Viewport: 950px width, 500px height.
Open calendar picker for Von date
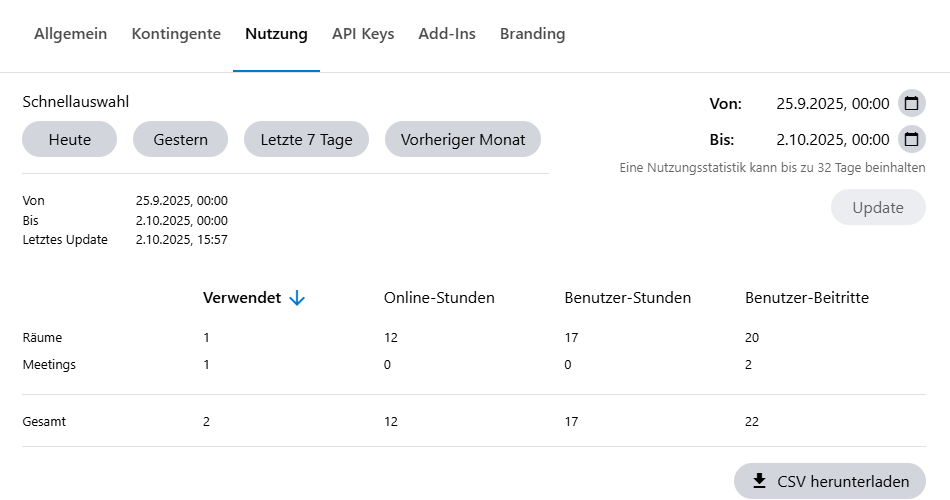pos(911,103)
